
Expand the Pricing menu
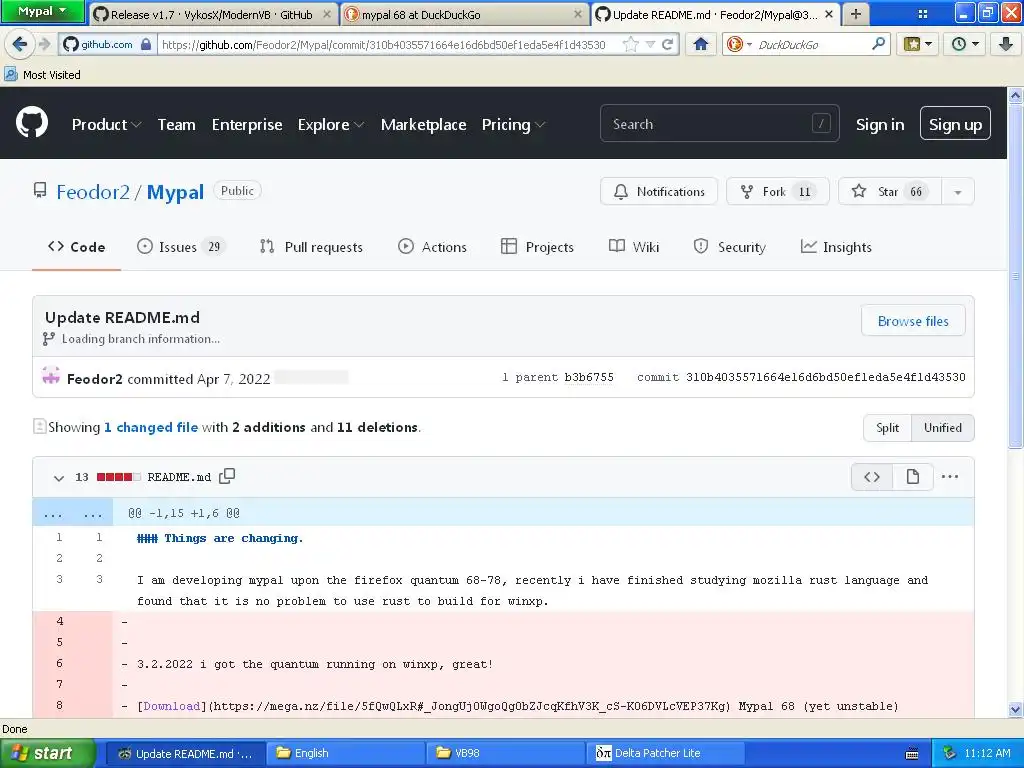[x=513, y=124]
